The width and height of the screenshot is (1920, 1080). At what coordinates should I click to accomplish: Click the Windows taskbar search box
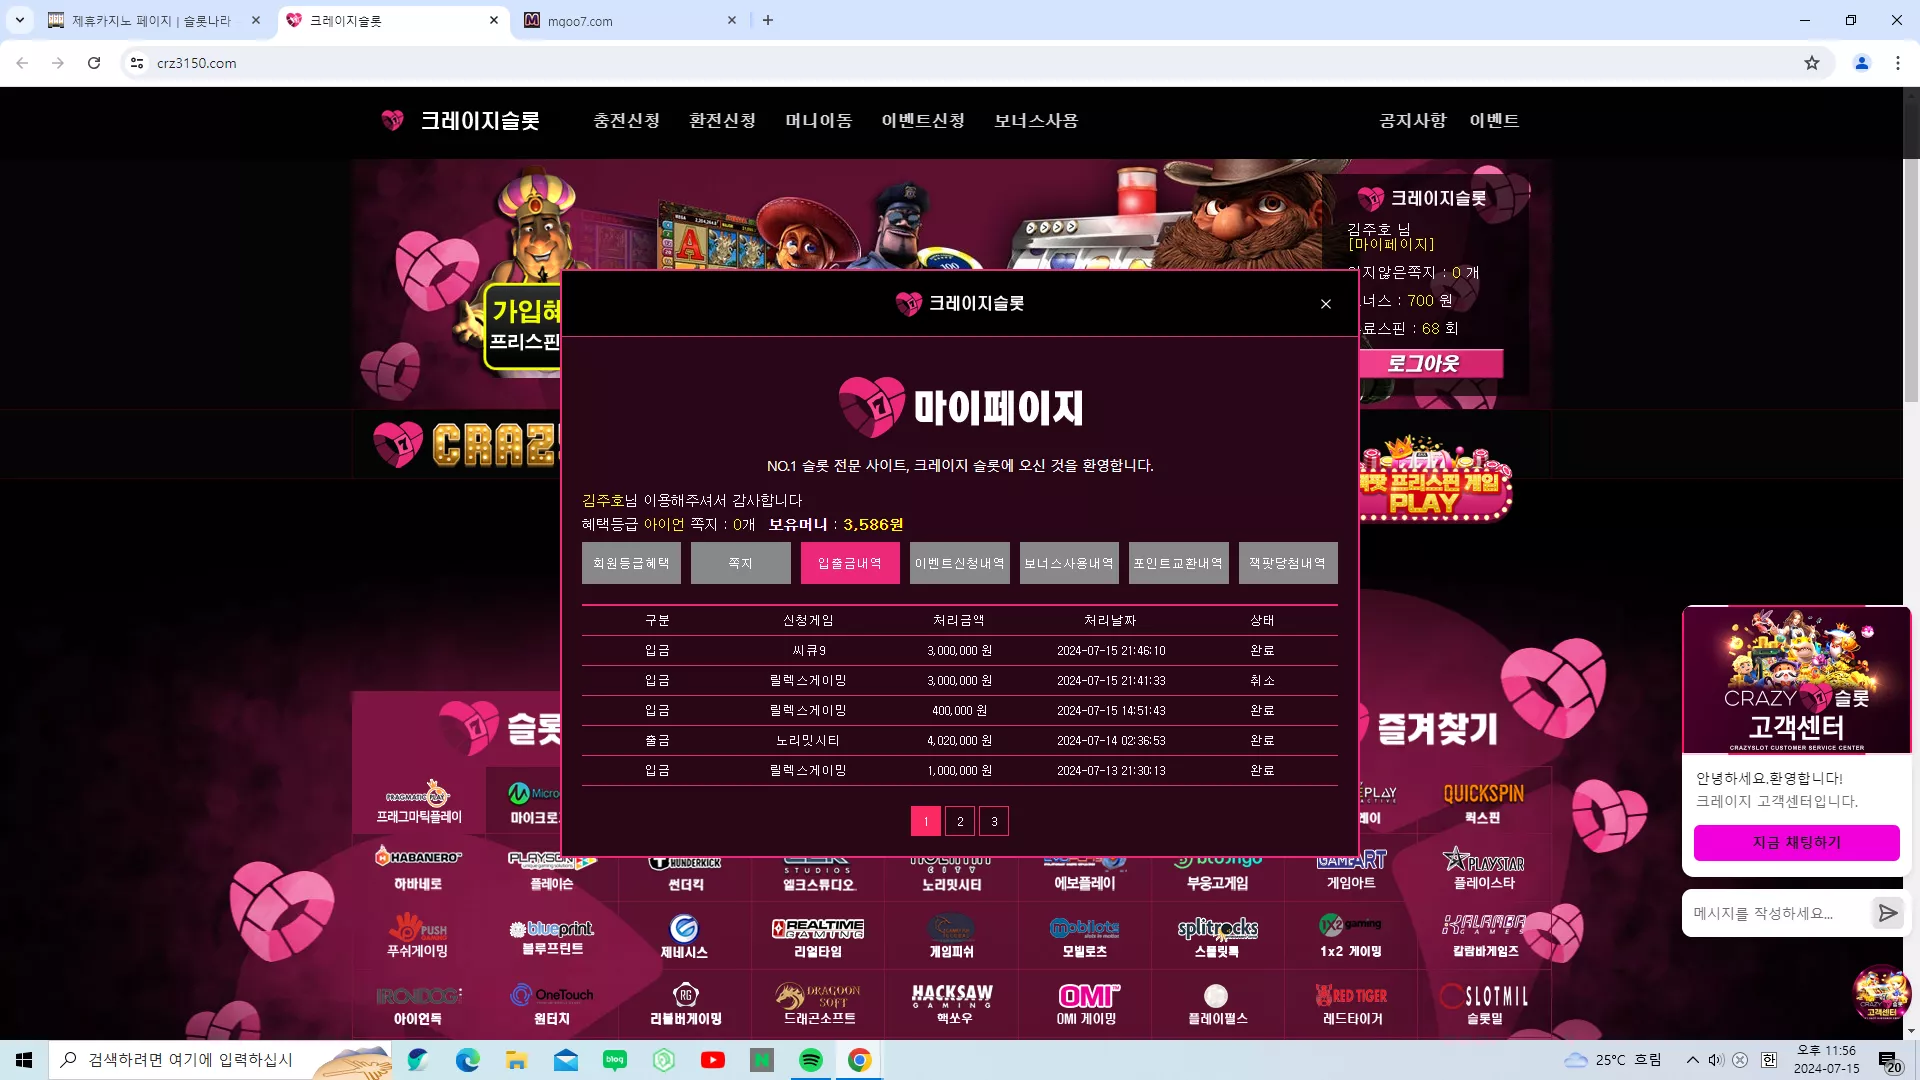[220, 1060]
